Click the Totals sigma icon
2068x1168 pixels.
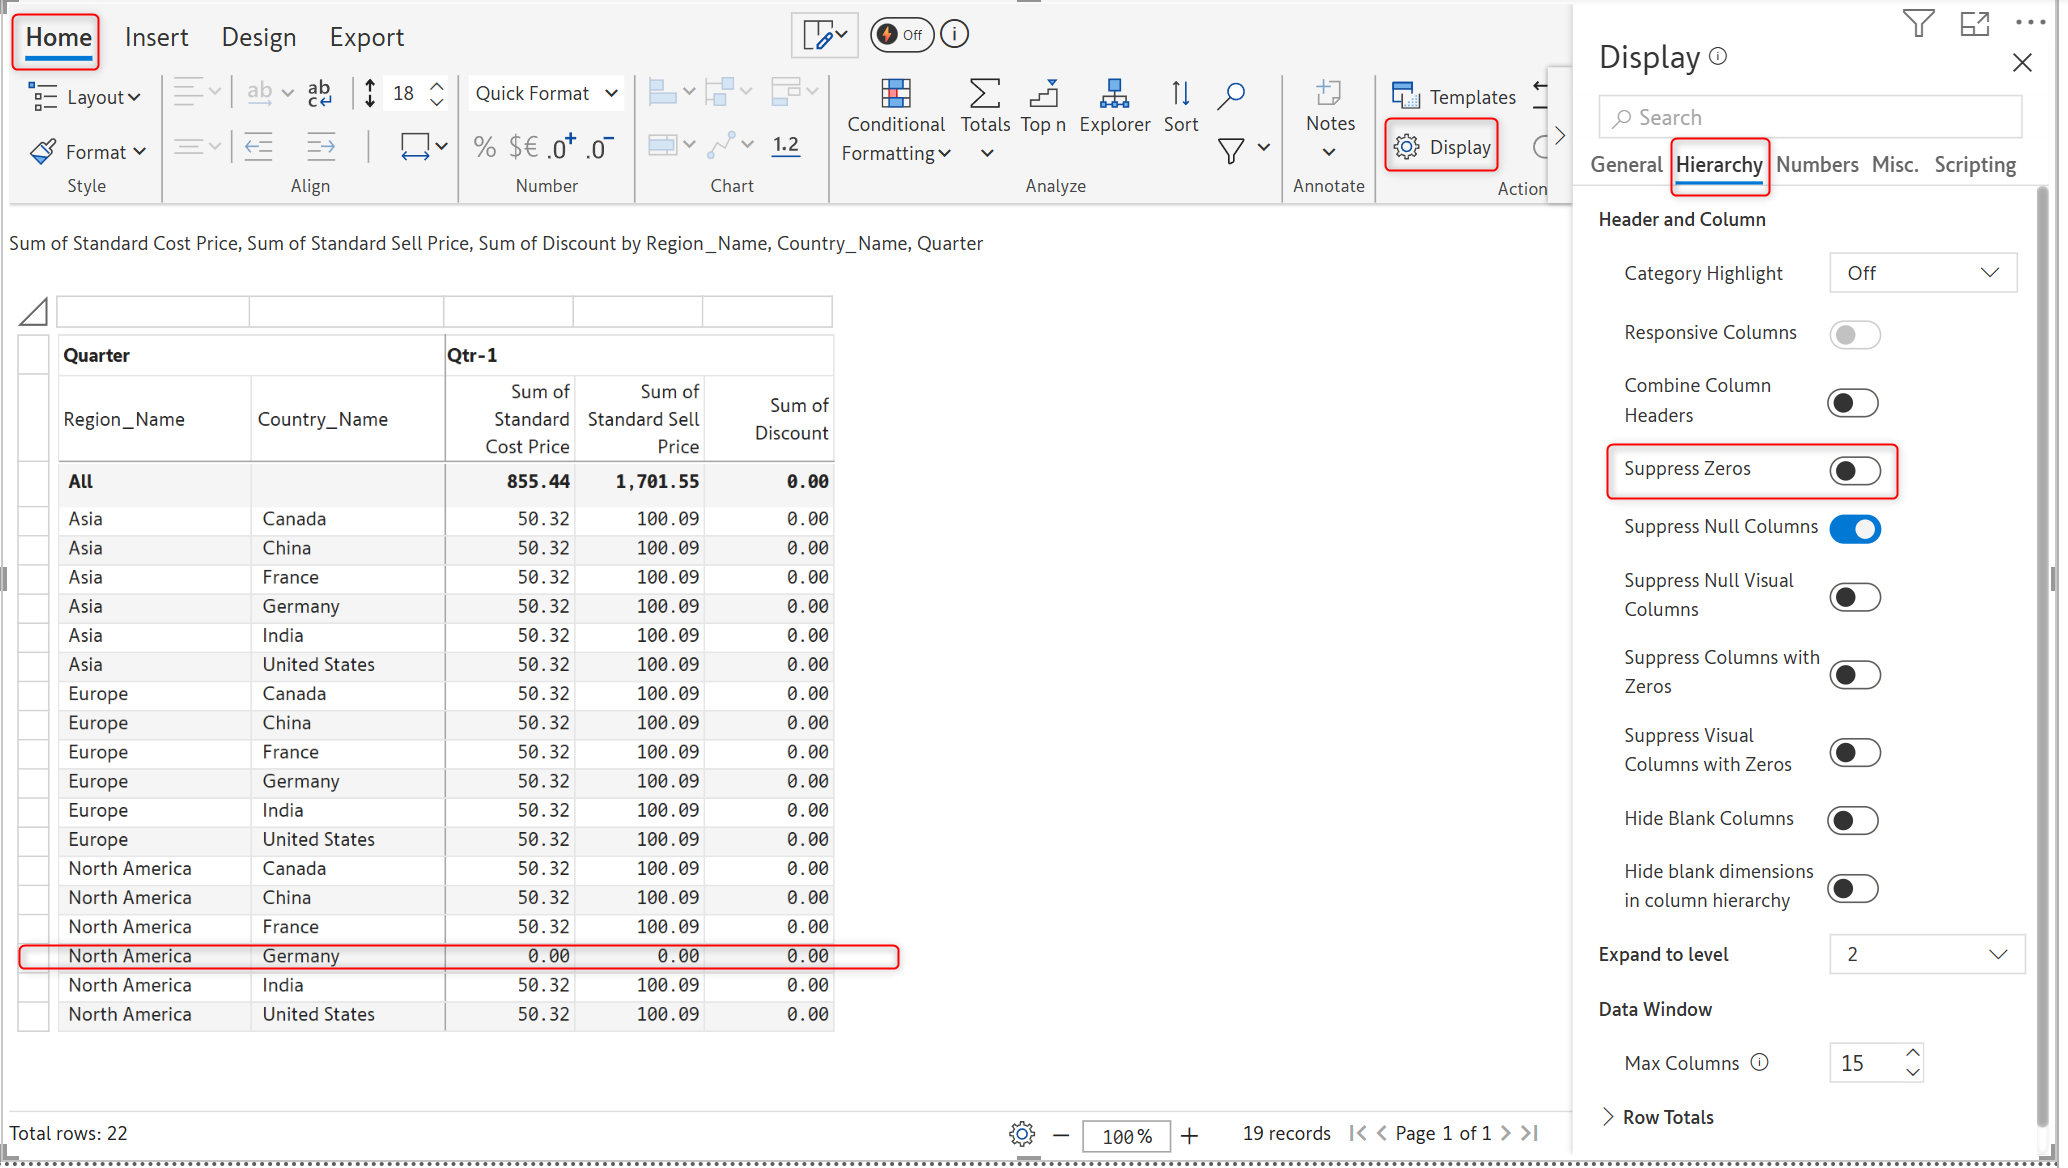point(984,95)
